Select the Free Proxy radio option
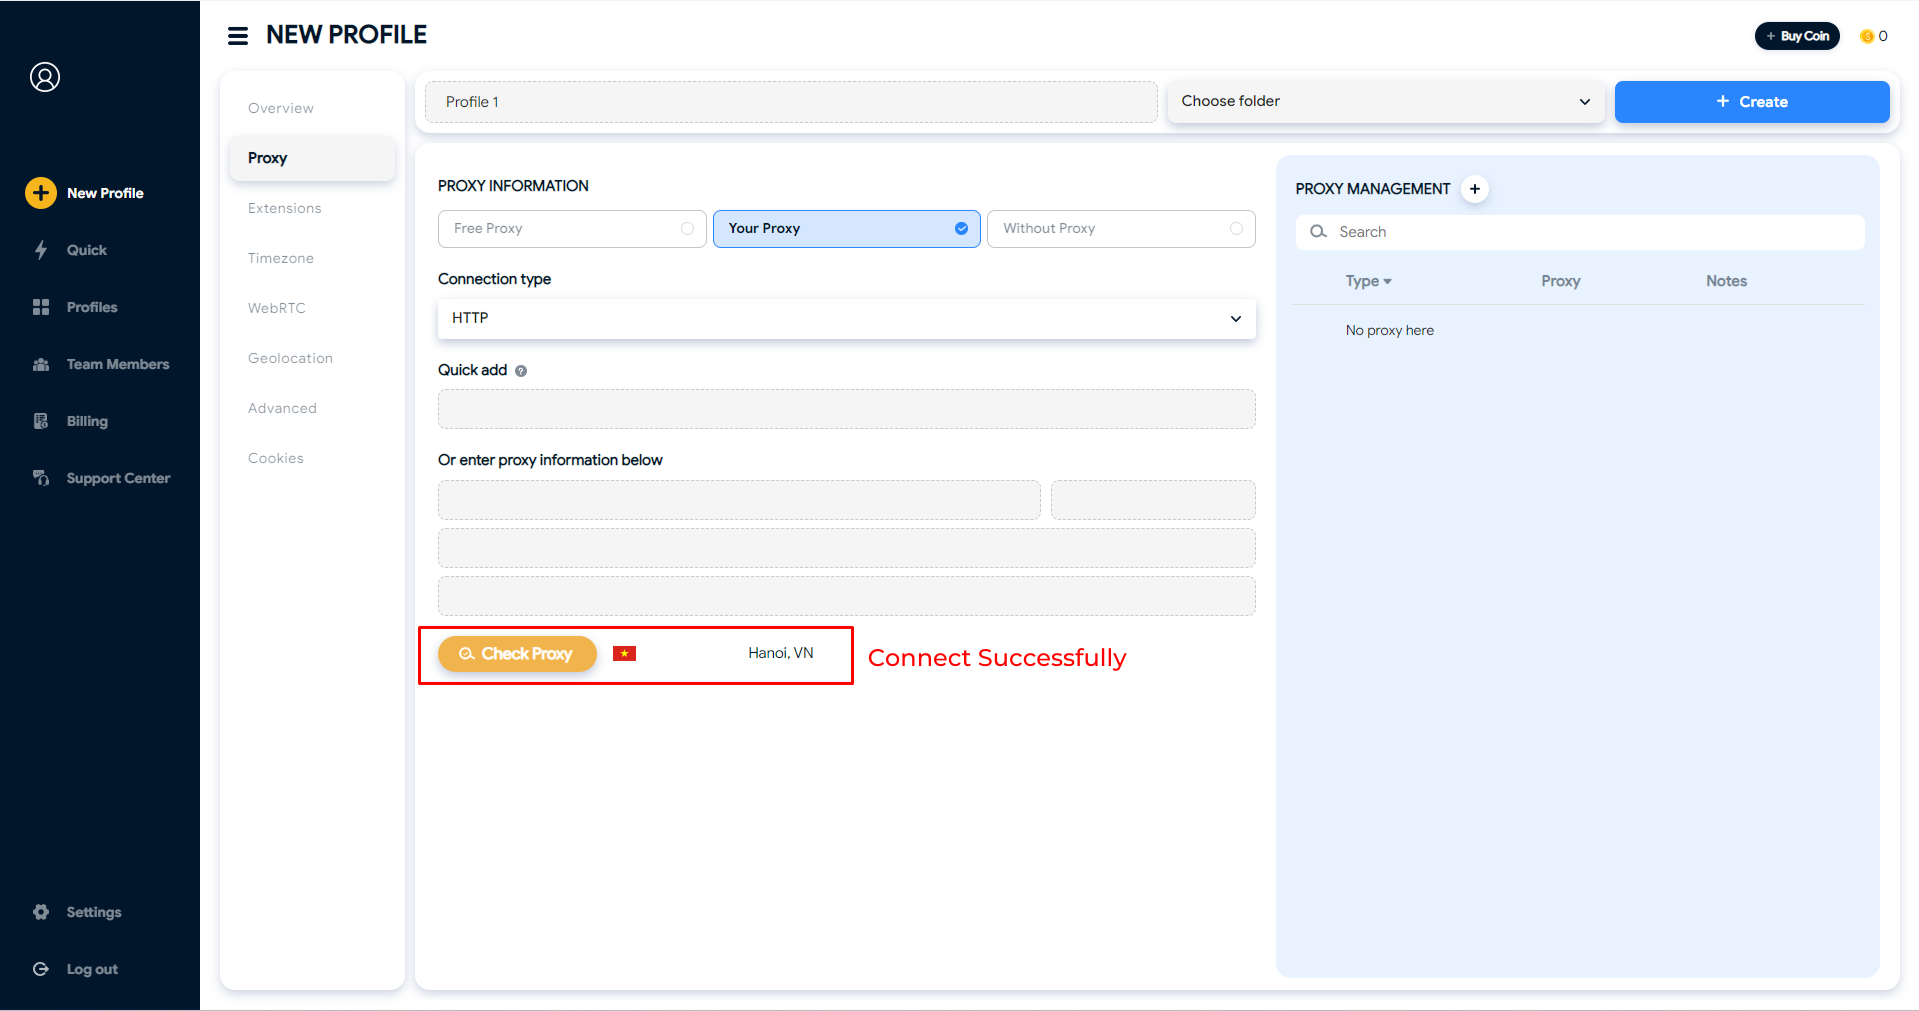Image resolution: width=1919 pixels, height=1011 pixels. tap(687, 229)
